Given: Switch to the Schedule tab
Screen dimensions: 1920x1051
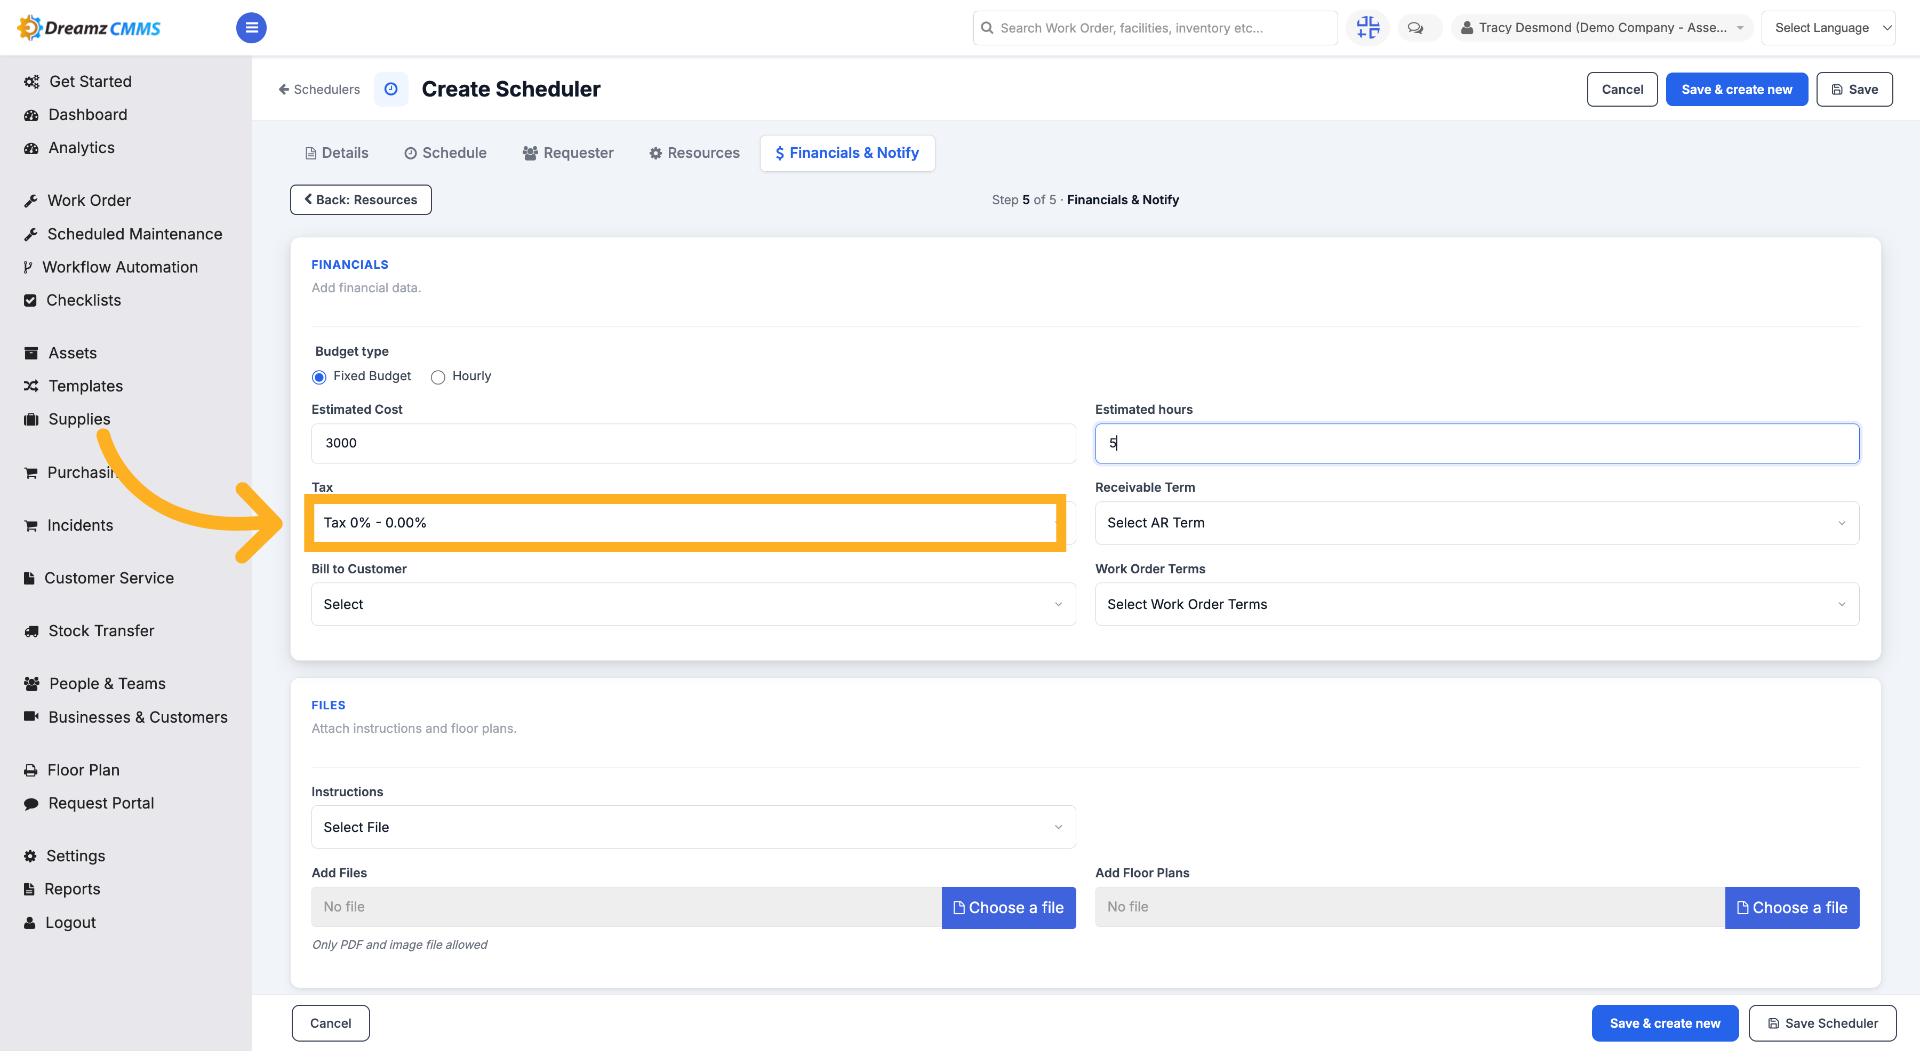Looking at the screenshot, I should (445, 153).
